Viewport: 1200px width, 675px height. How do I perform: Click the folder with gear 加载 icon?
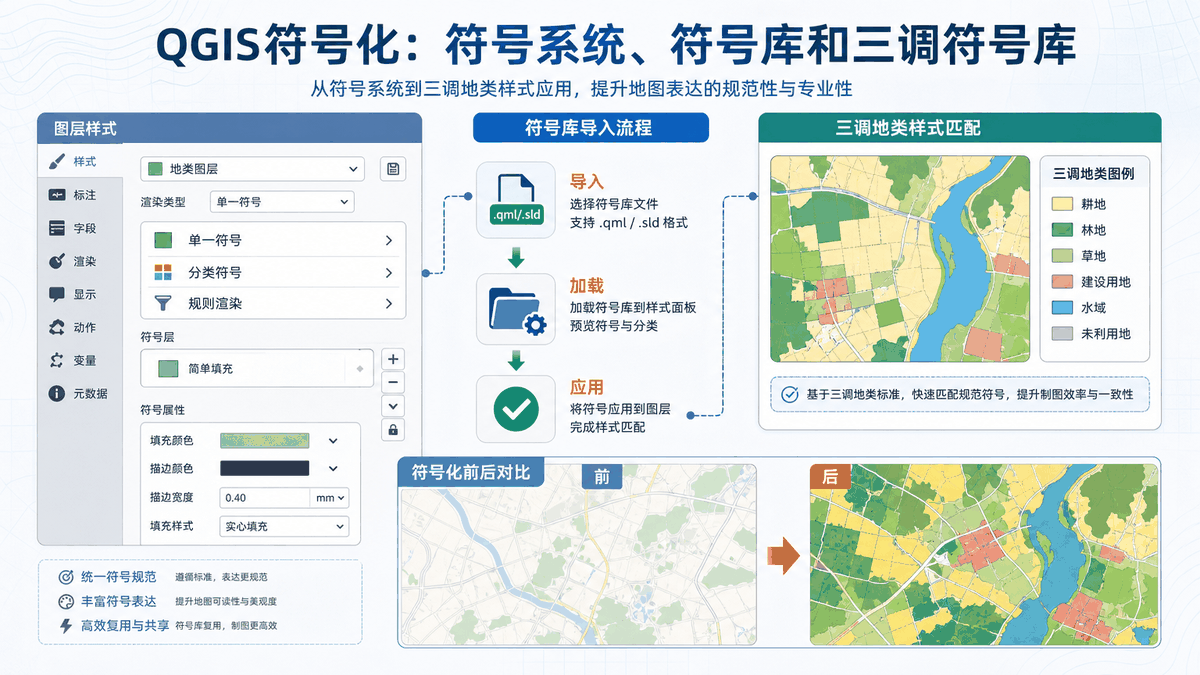(x=516, y=309)
